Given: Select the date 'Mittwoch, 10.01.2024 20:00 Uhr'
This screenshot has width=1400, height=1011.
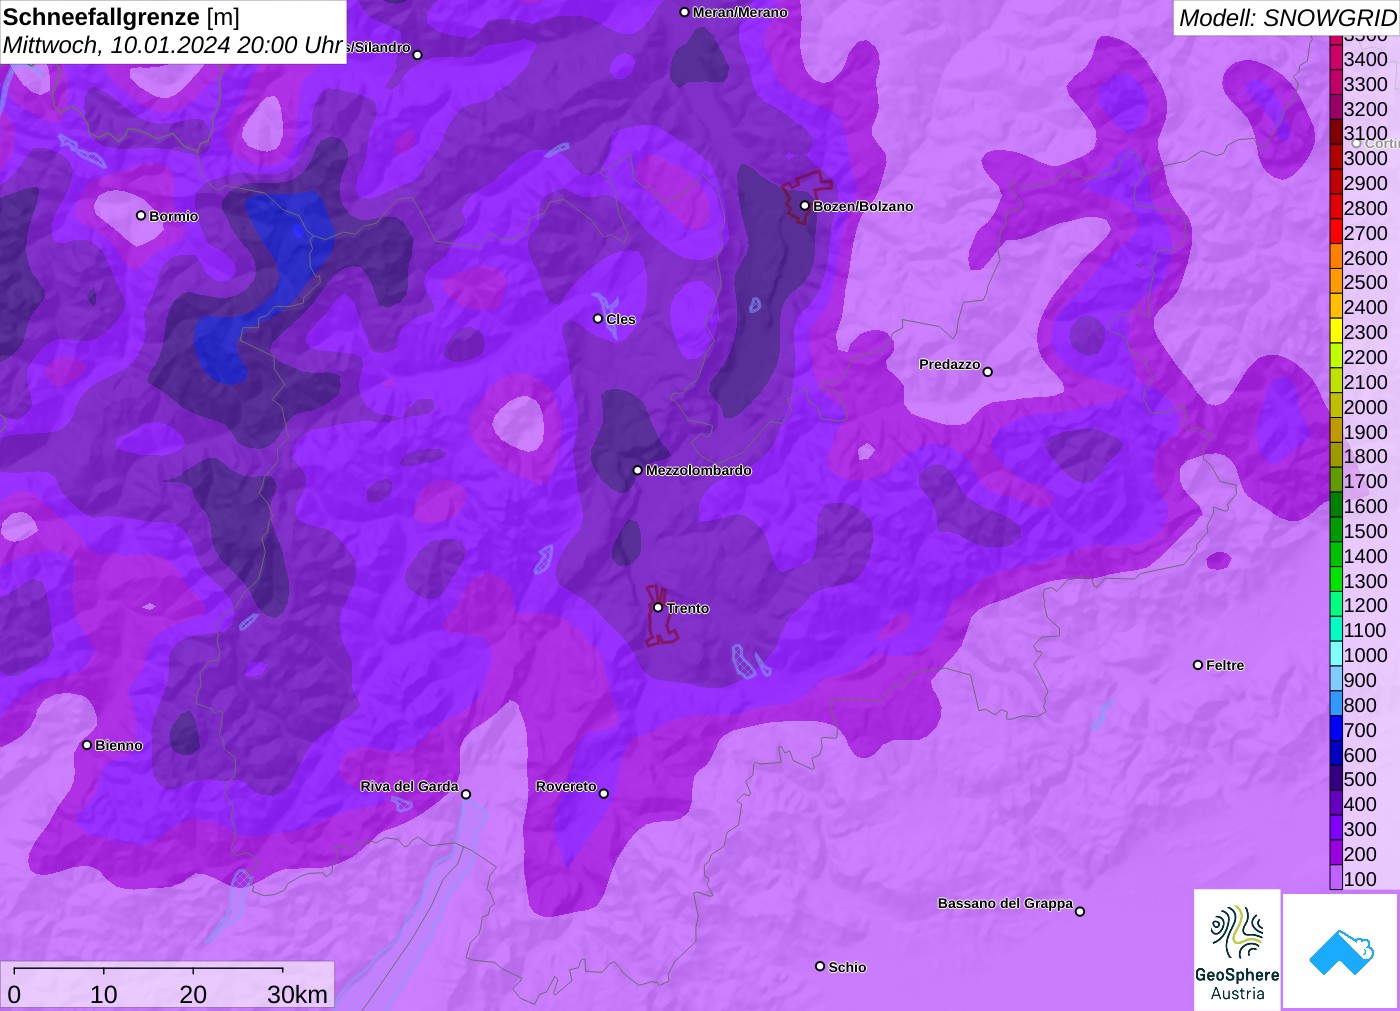Looking at the screenshot, I should pos(173,45).
